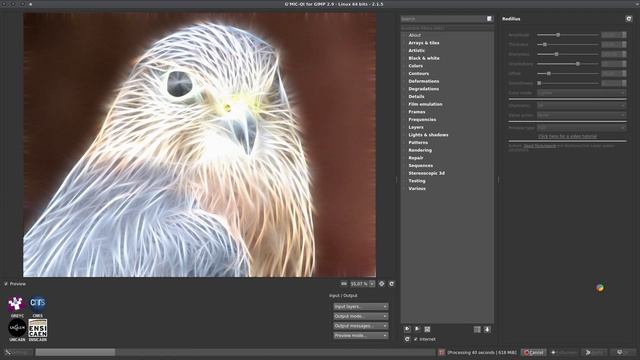Click the CNRS logo
640x360 pixels.
[x=38, y=304]
